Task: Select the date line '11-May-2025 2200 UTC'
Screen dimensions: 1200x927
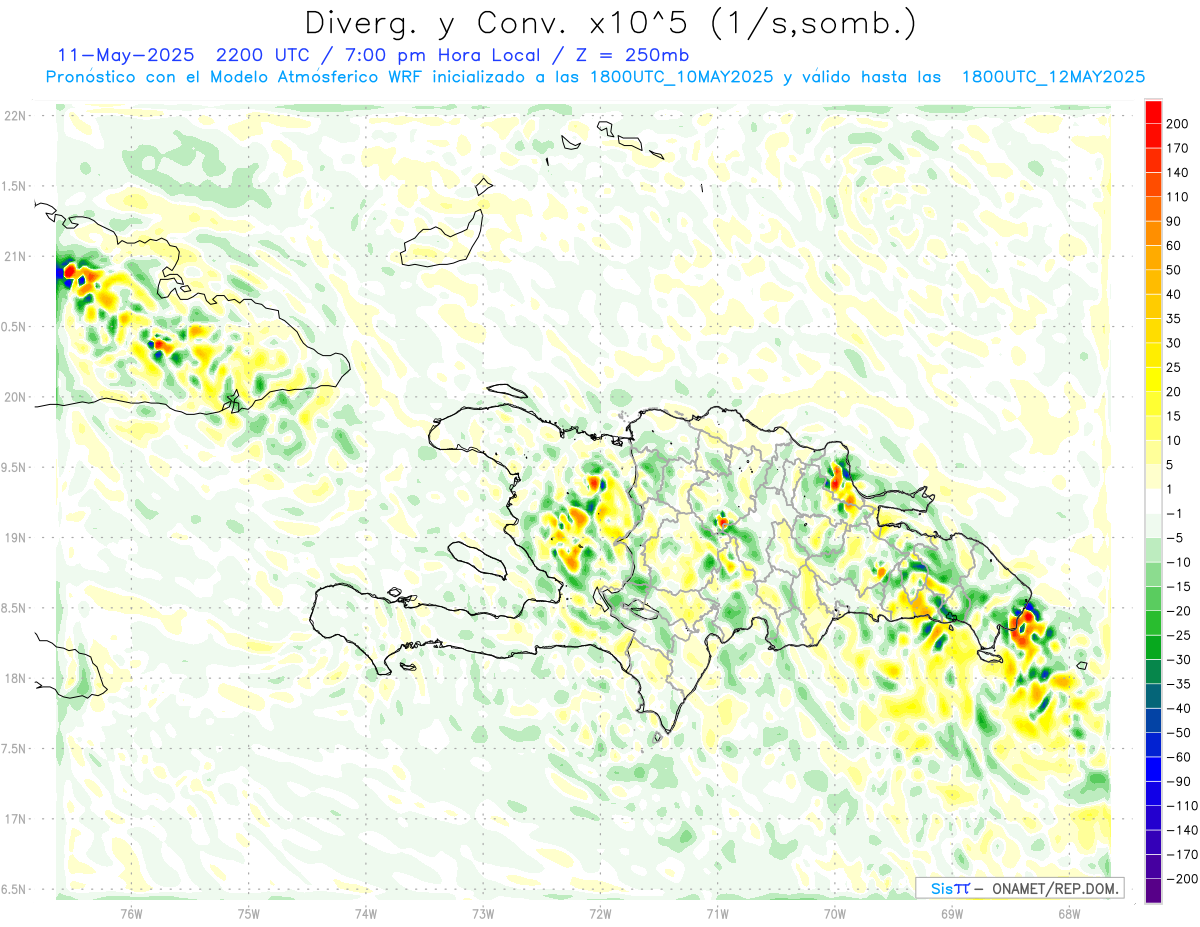Action: click(x=183, y=54)
